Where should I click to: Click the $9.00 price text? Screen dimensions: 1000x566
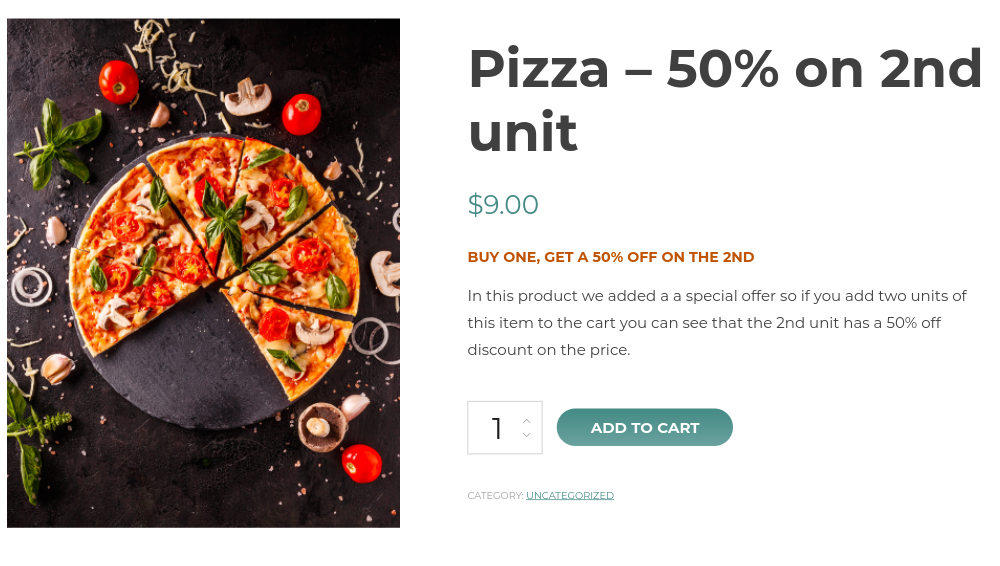click(503, 205)
